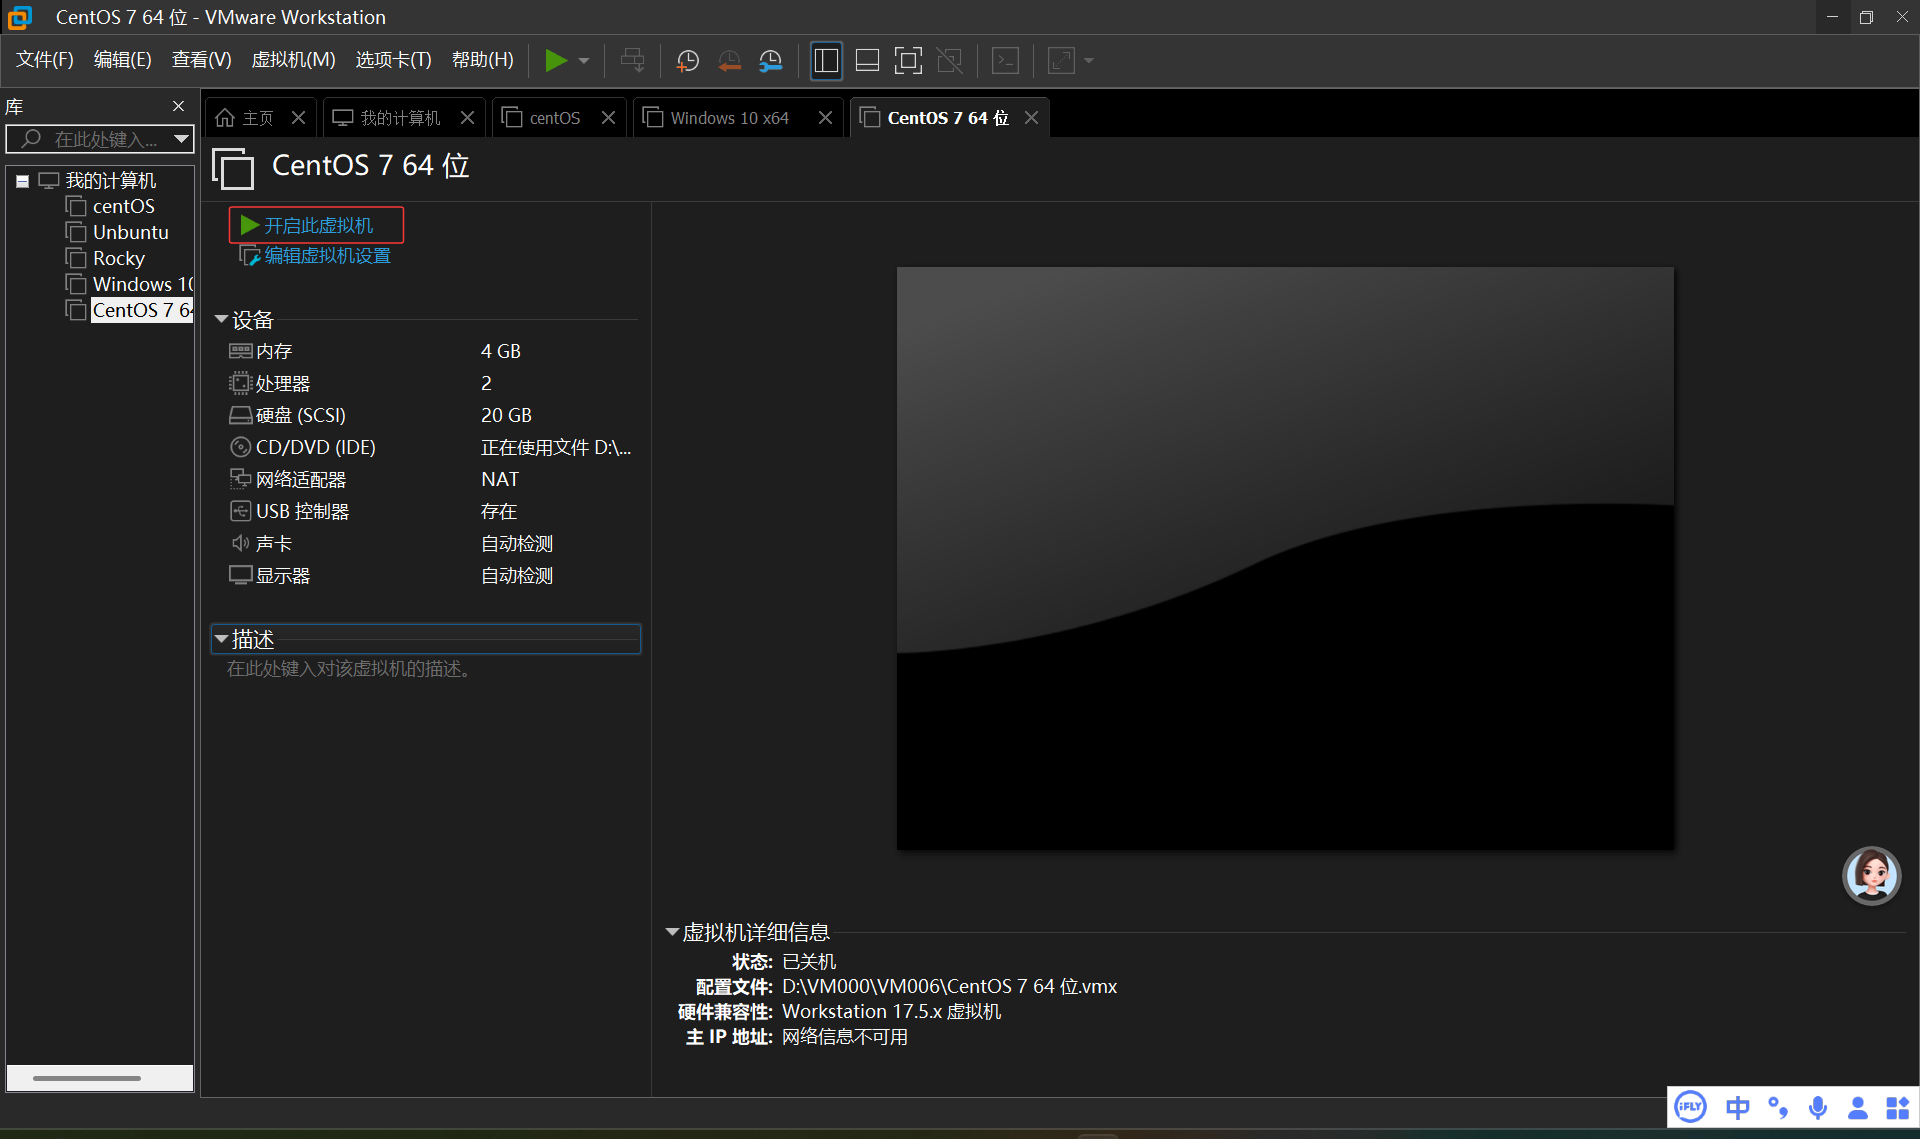Click the library panel horizontal scrollbar
Screen dimensions: 1920x1139
pyautogui.click(x=87, y=1078)
